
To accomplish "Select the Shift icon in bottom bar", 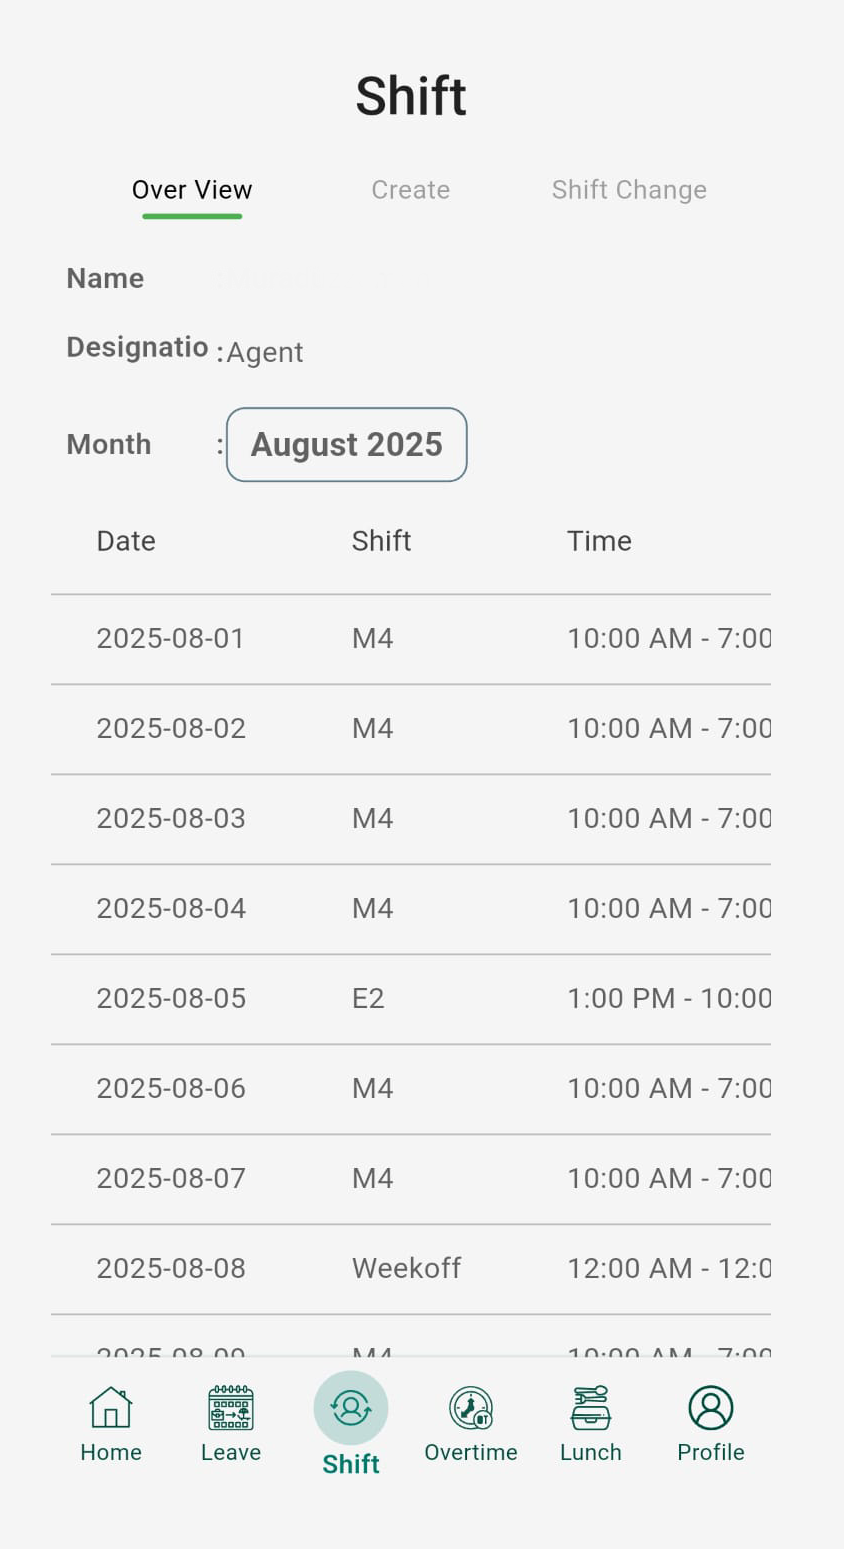I will pyautogui.click(x=351, y=1408).
